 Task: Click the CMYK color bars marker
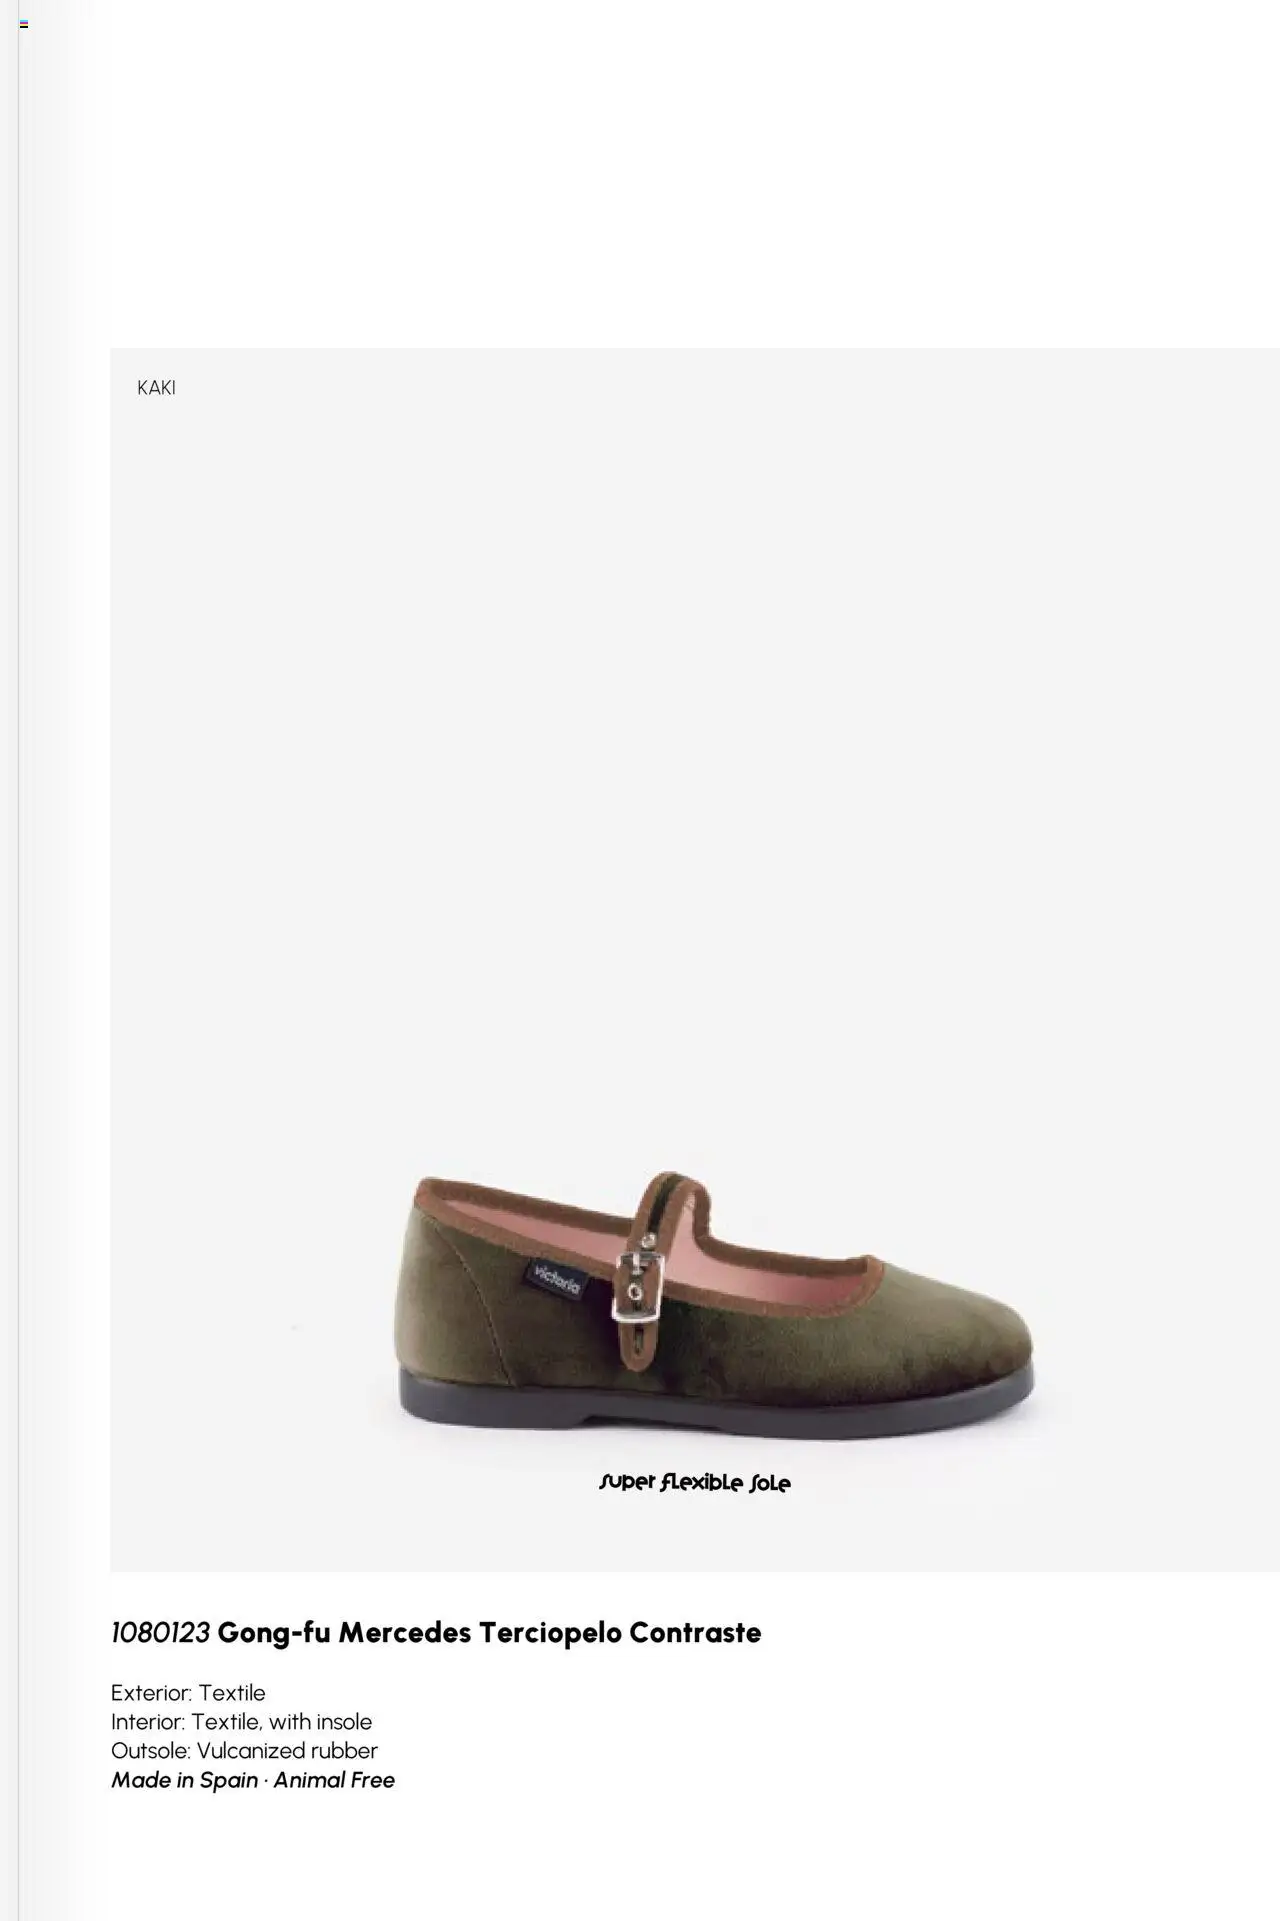tap(24, 24)
